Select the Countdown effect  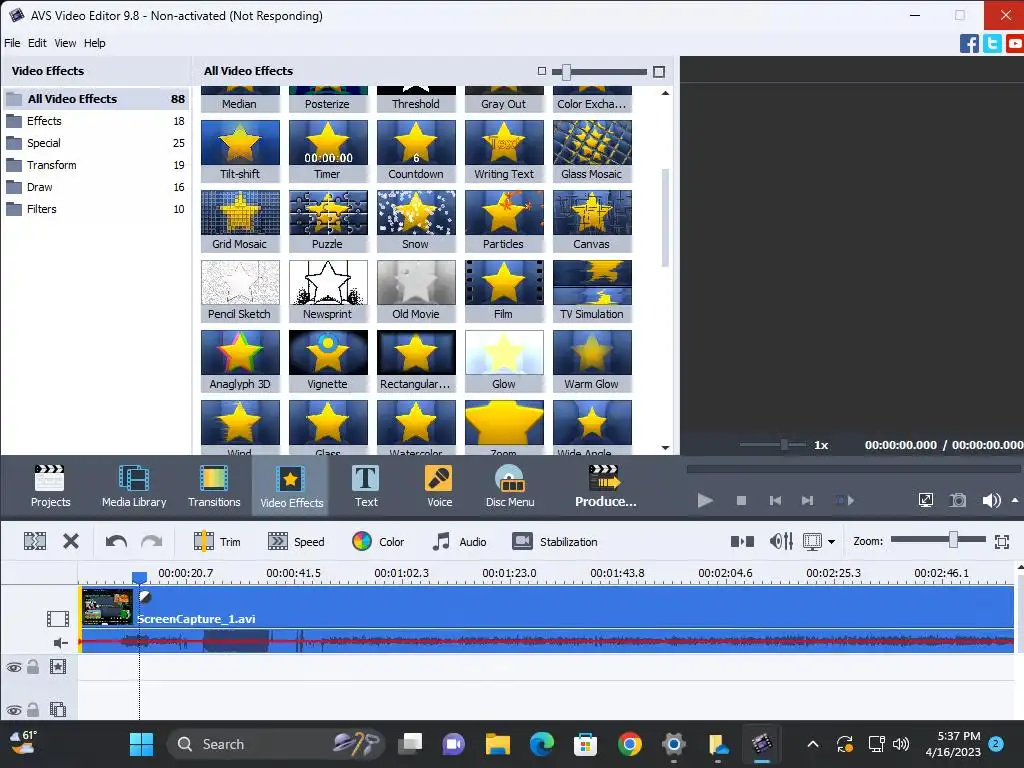click(416, 151)
